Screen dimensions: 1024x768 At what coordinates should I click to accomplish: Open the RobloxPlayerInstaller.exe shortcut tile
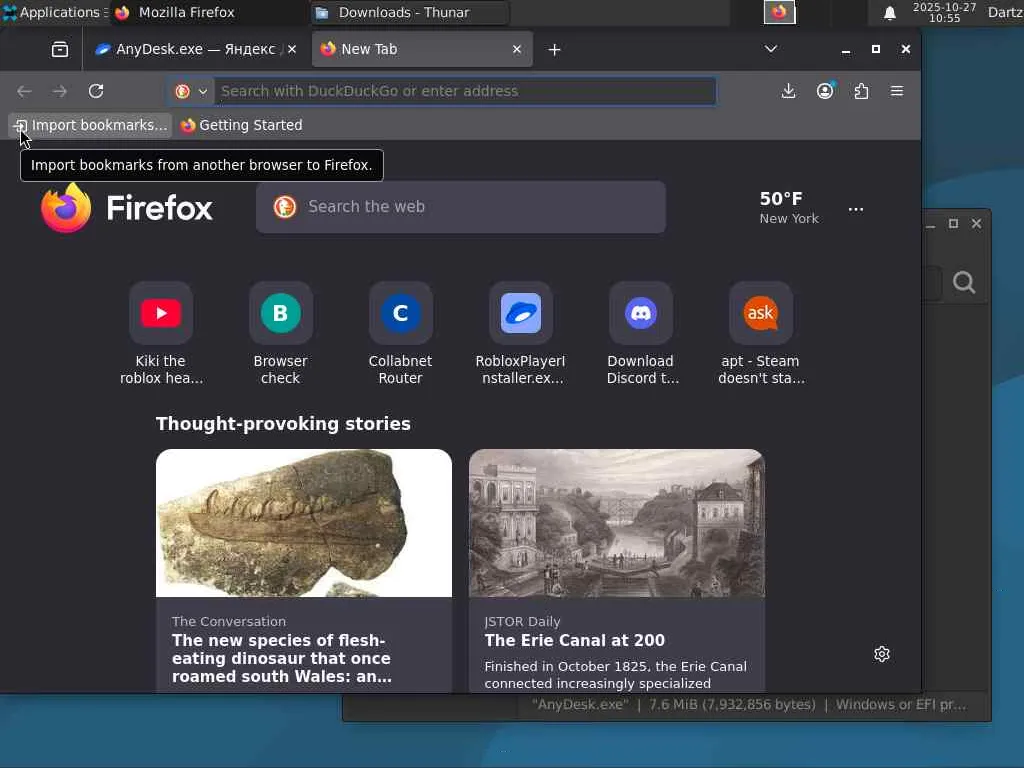520,334
